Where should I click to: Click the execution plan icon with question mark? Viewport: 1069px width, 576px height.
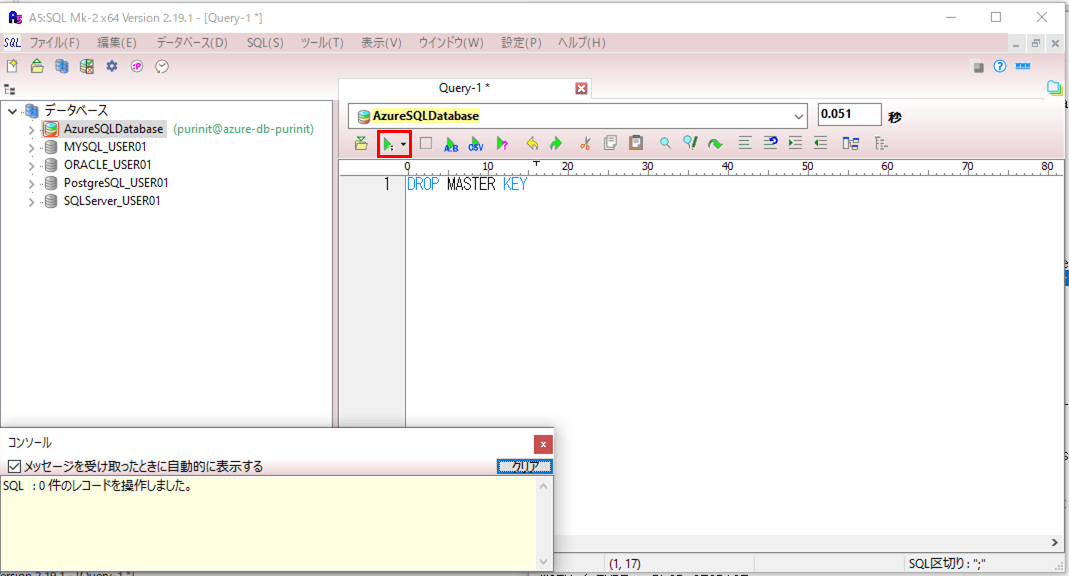click(502, 144)
